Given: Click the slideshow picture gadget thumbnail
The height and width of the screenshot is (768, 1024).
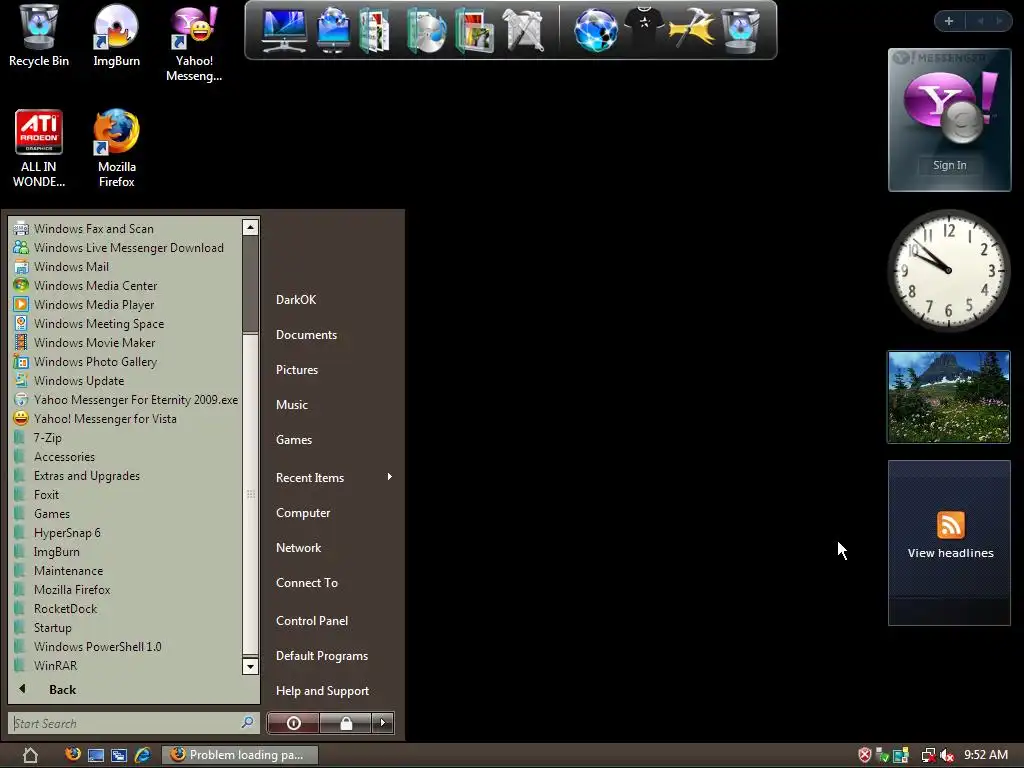Looking at the screenshot, I should tap(948, 397).
